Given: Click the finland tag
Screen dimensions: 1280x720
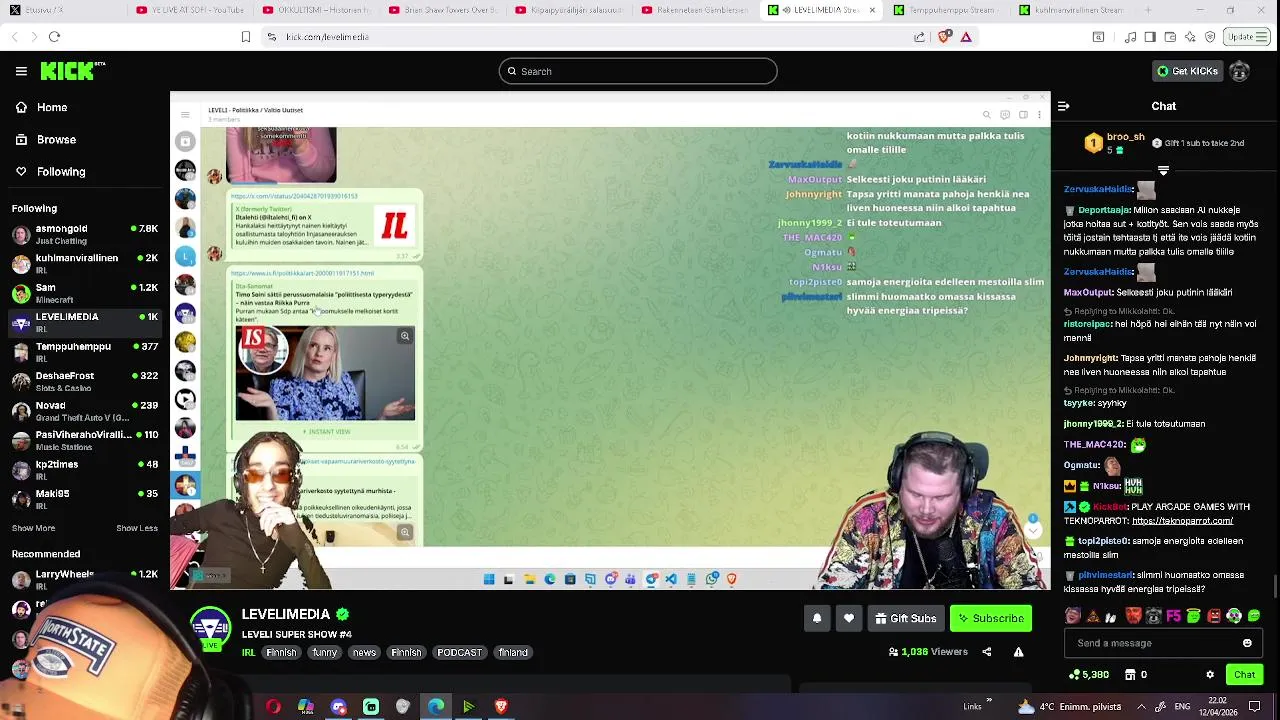Looking at the screenshot, I should pyautogui.click(x=513, y=652).
